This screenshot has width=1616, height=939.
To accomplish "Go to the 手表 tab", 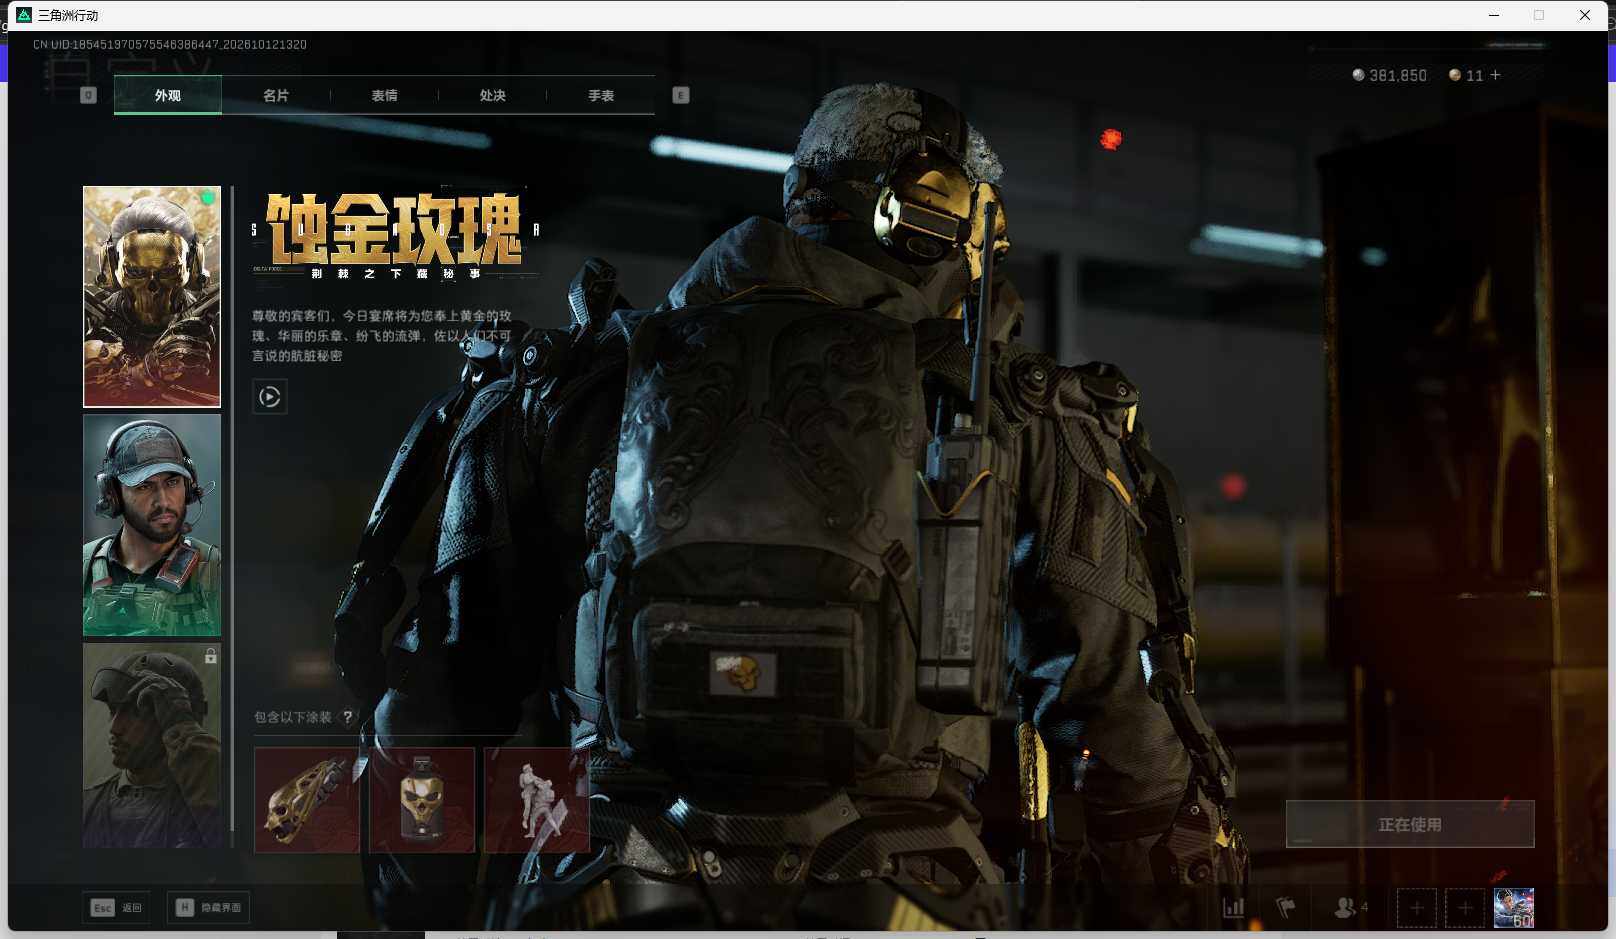I will [x=601, y=95].
